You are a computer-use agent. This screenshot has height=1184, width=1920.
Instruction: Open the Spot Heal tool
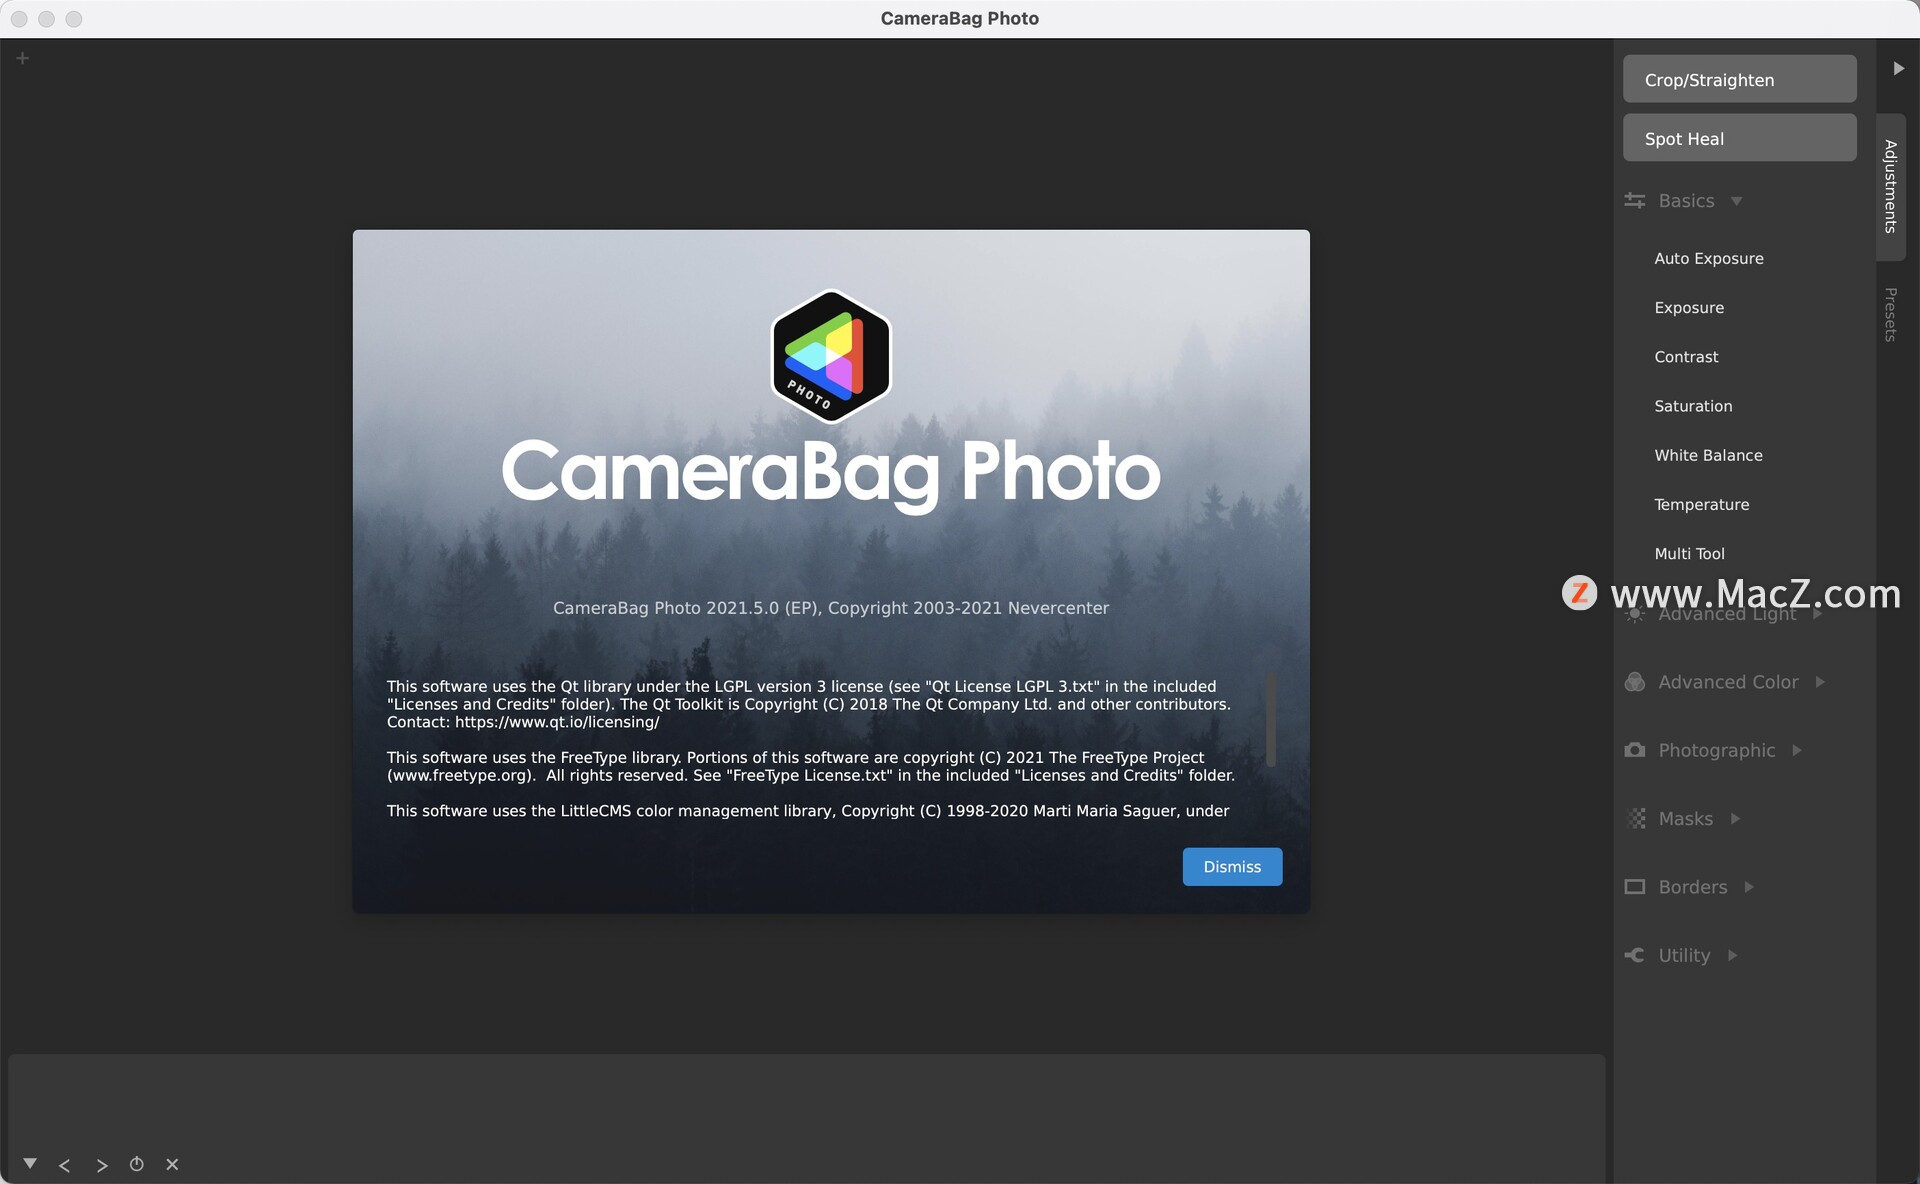coord(1739,138)
